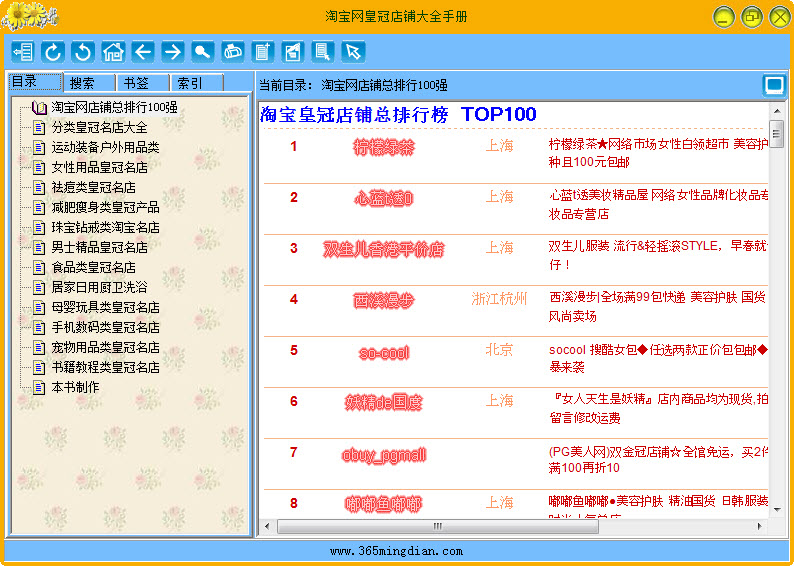
Task: Select 男士精品皇冠名店 entry
Action: 100,247
